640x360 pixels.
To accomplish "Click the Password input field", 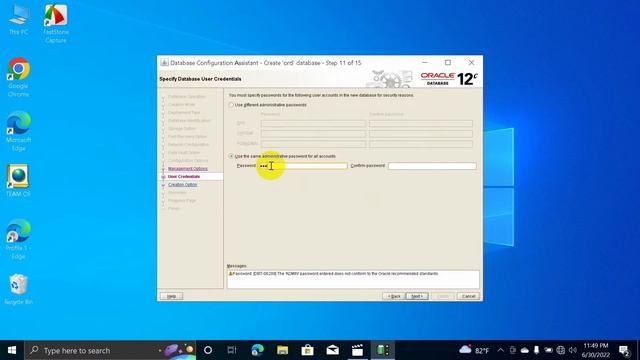I will click(303, 166).
